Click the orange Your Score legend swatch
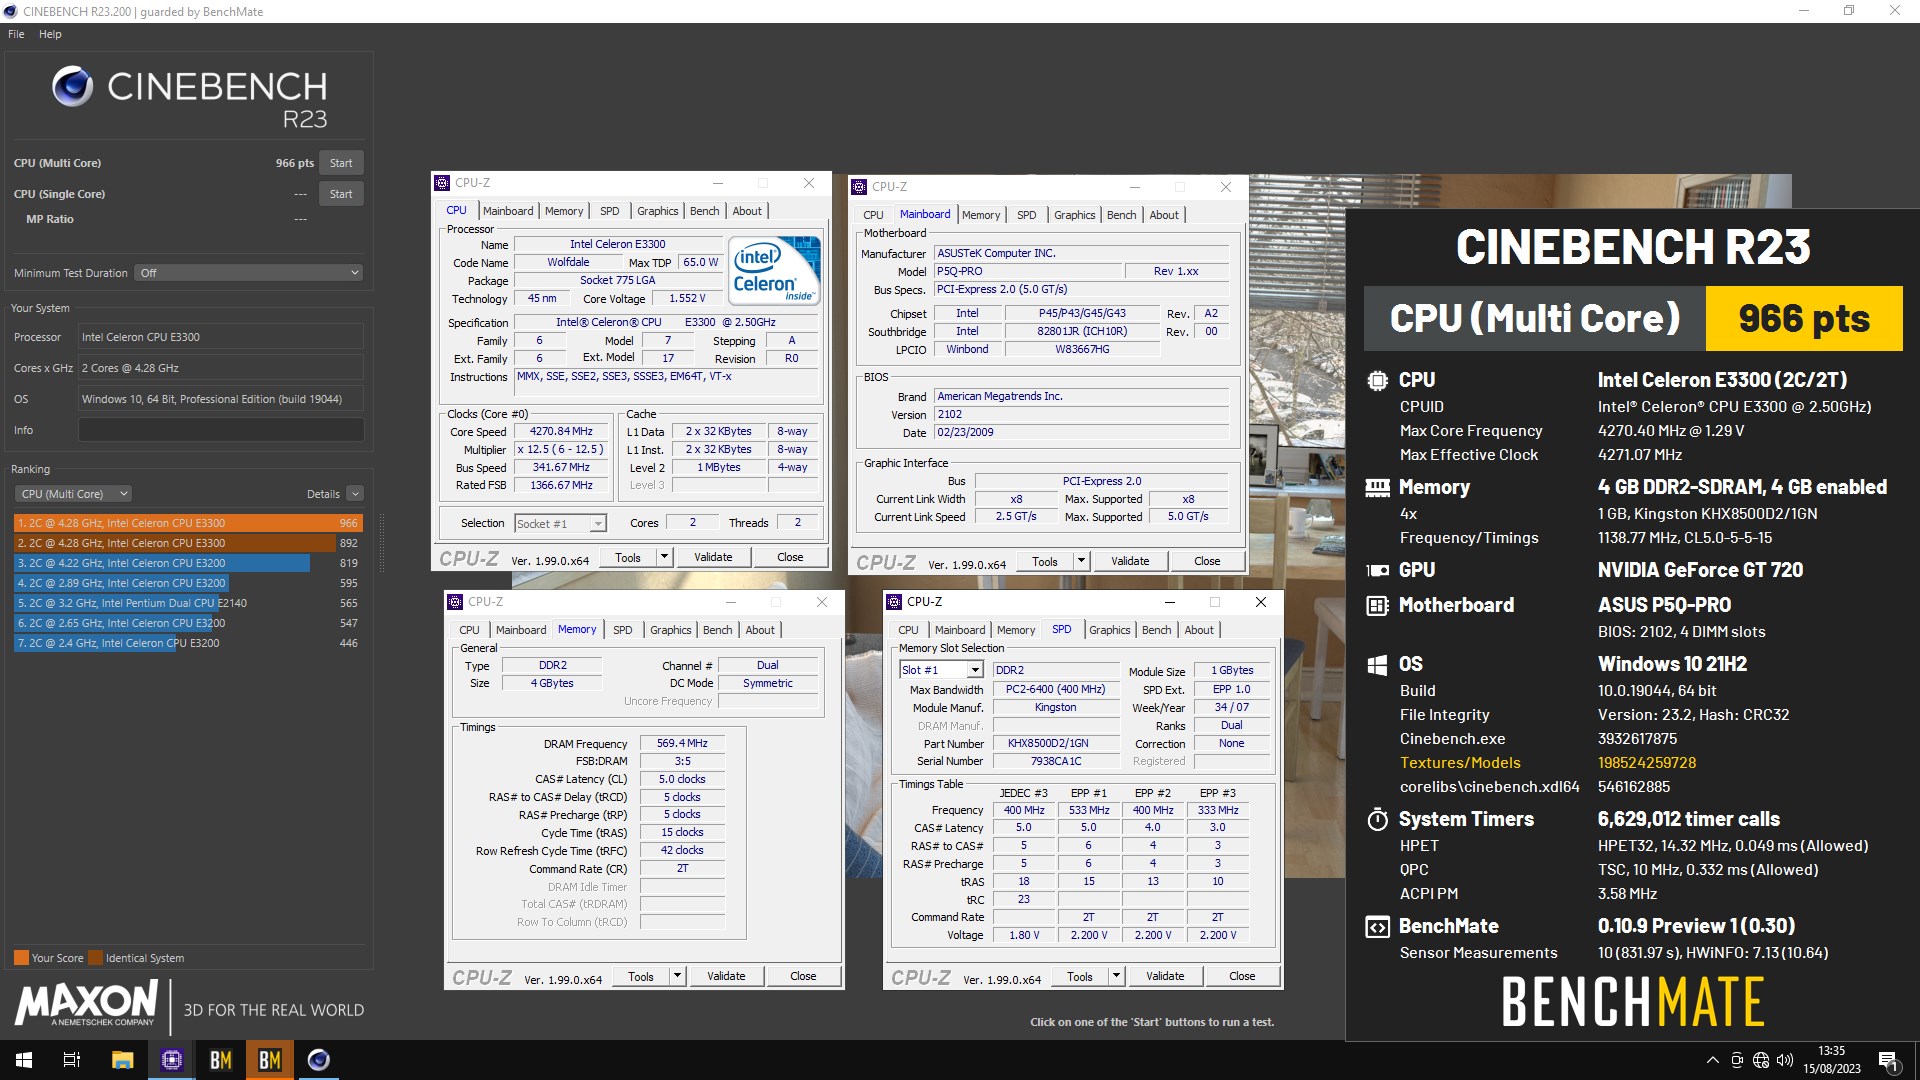The image size is (1920, 1080). 21,958
